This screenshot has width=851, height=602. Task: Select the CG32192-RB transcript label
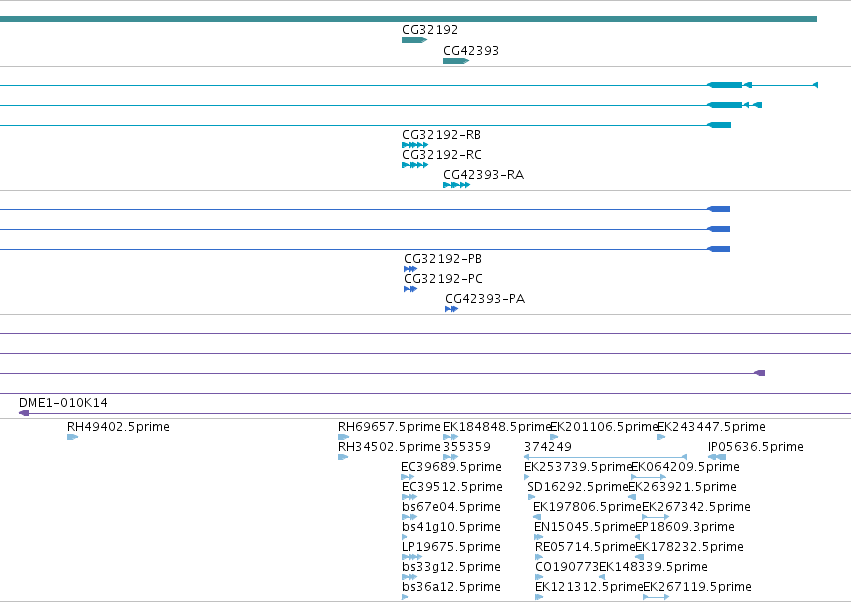tap(441, 135)
